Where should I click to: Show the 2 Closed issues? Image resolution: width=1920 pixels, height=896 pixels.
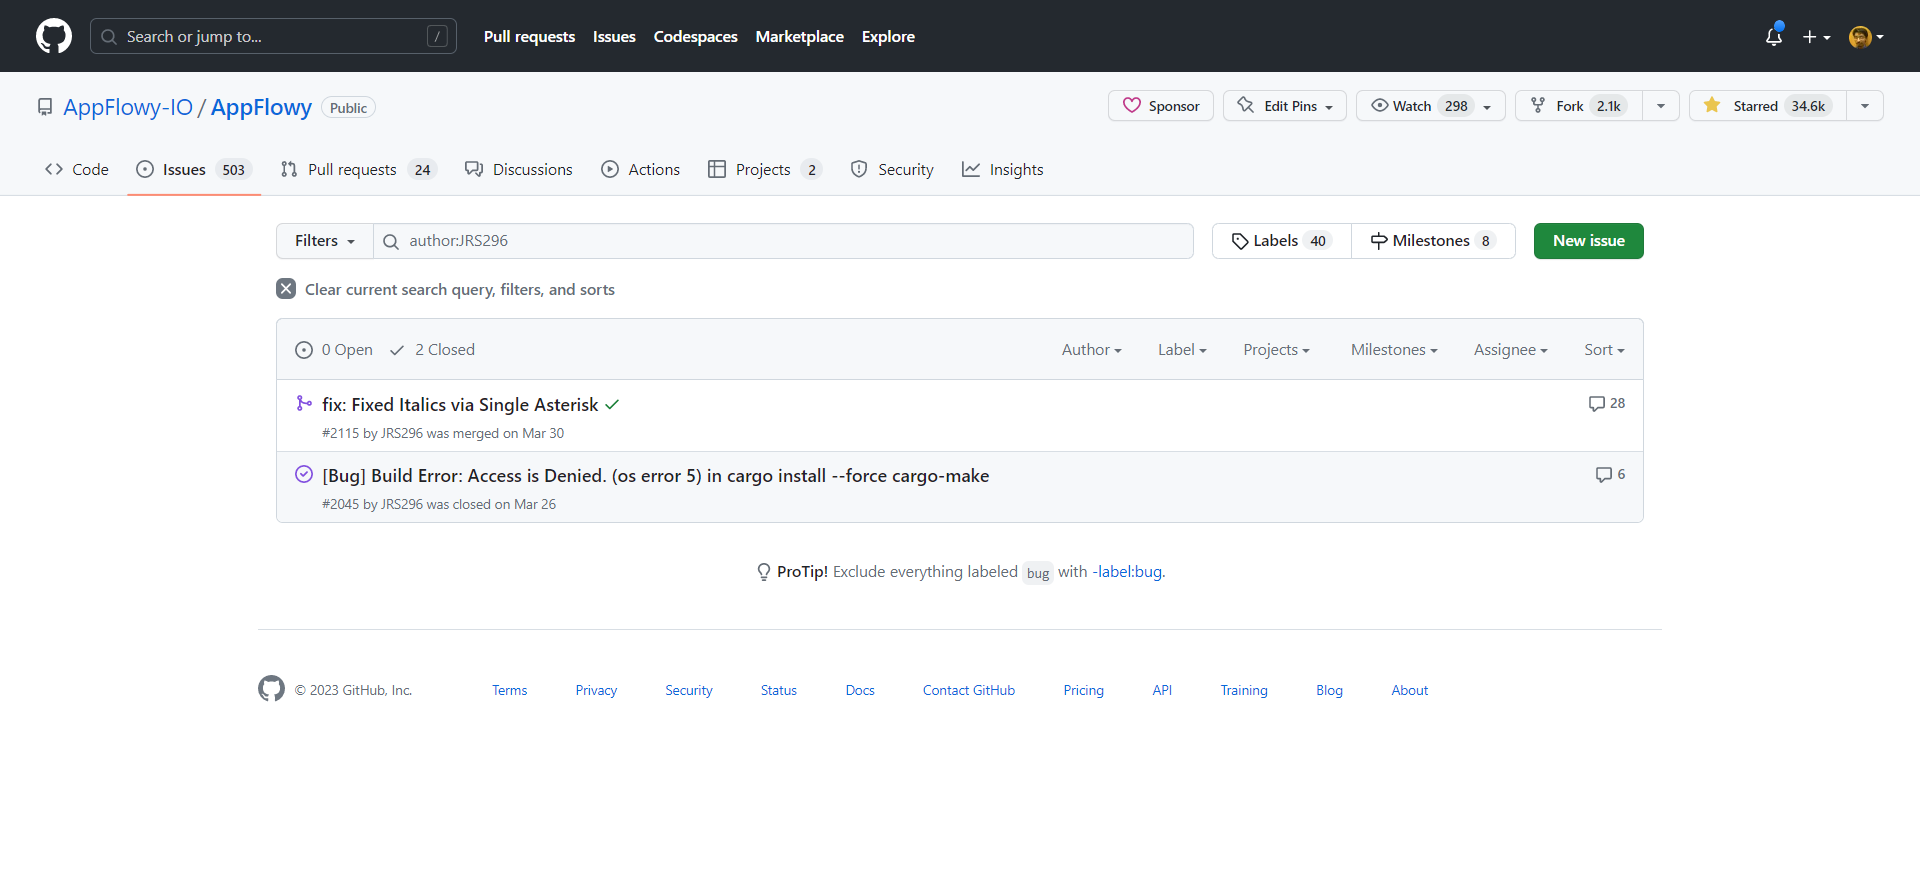432,350
